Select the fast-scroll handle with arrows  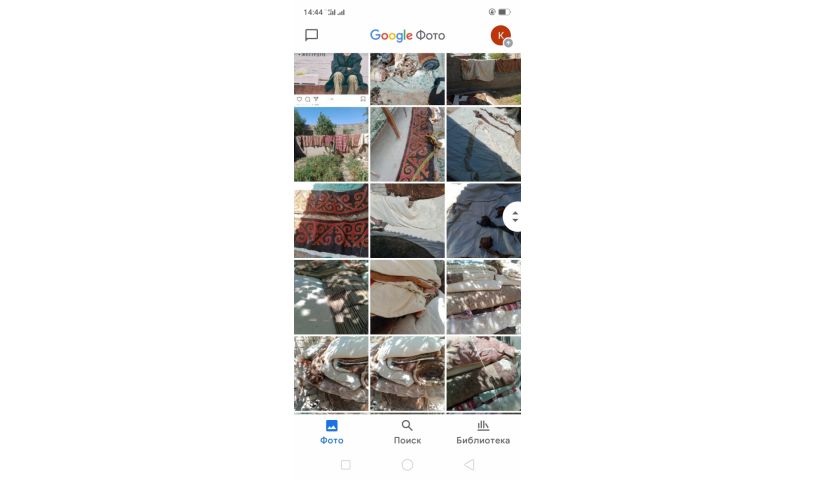click(x=513, y=217)
